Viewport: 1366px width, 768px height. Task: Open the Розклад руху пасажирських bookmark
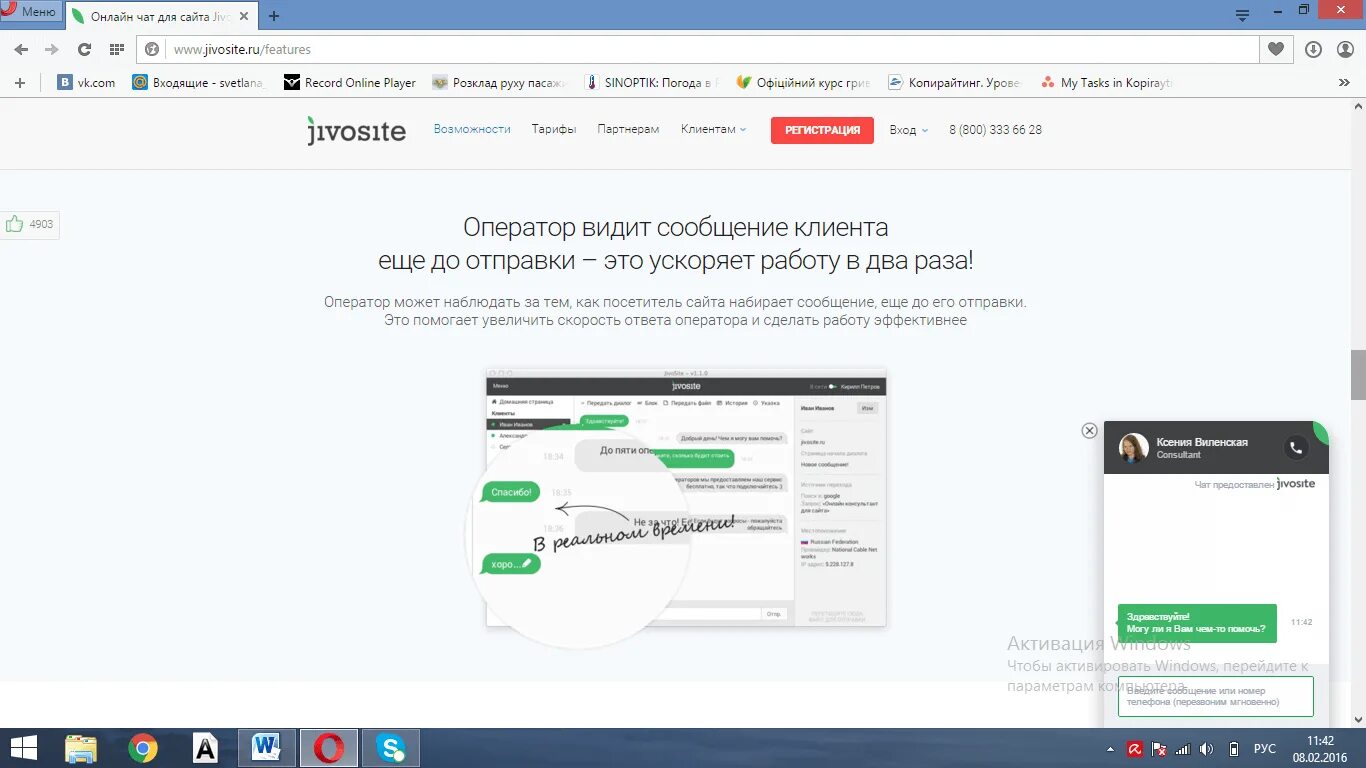point(499,83)
